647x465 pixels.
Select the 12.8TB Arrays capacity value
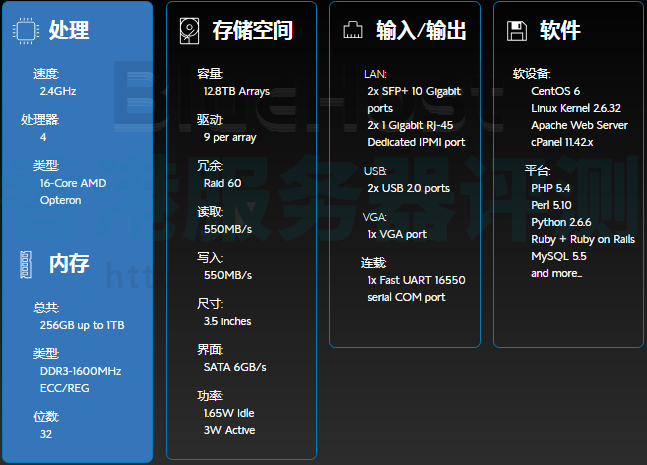(x=237, y=91)
